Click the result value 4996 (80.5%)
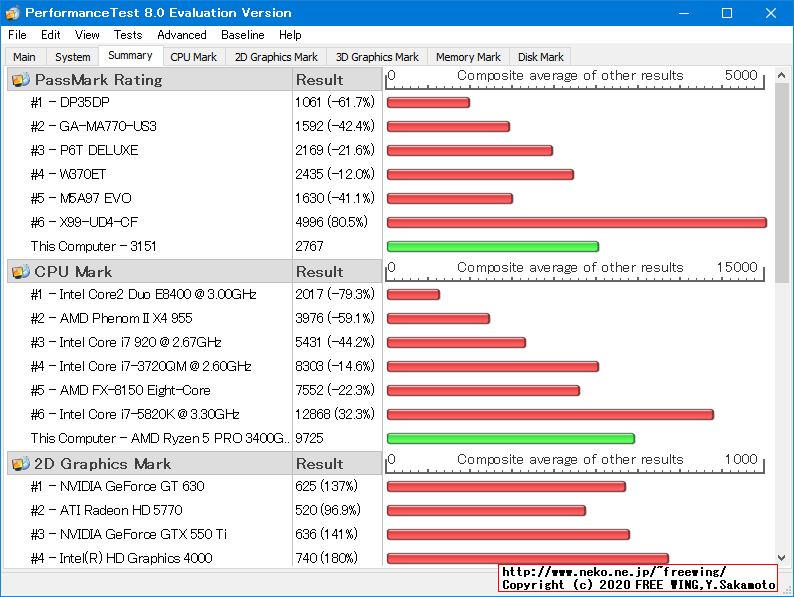Viewport: 794px width, 597px height. [332, 222]
